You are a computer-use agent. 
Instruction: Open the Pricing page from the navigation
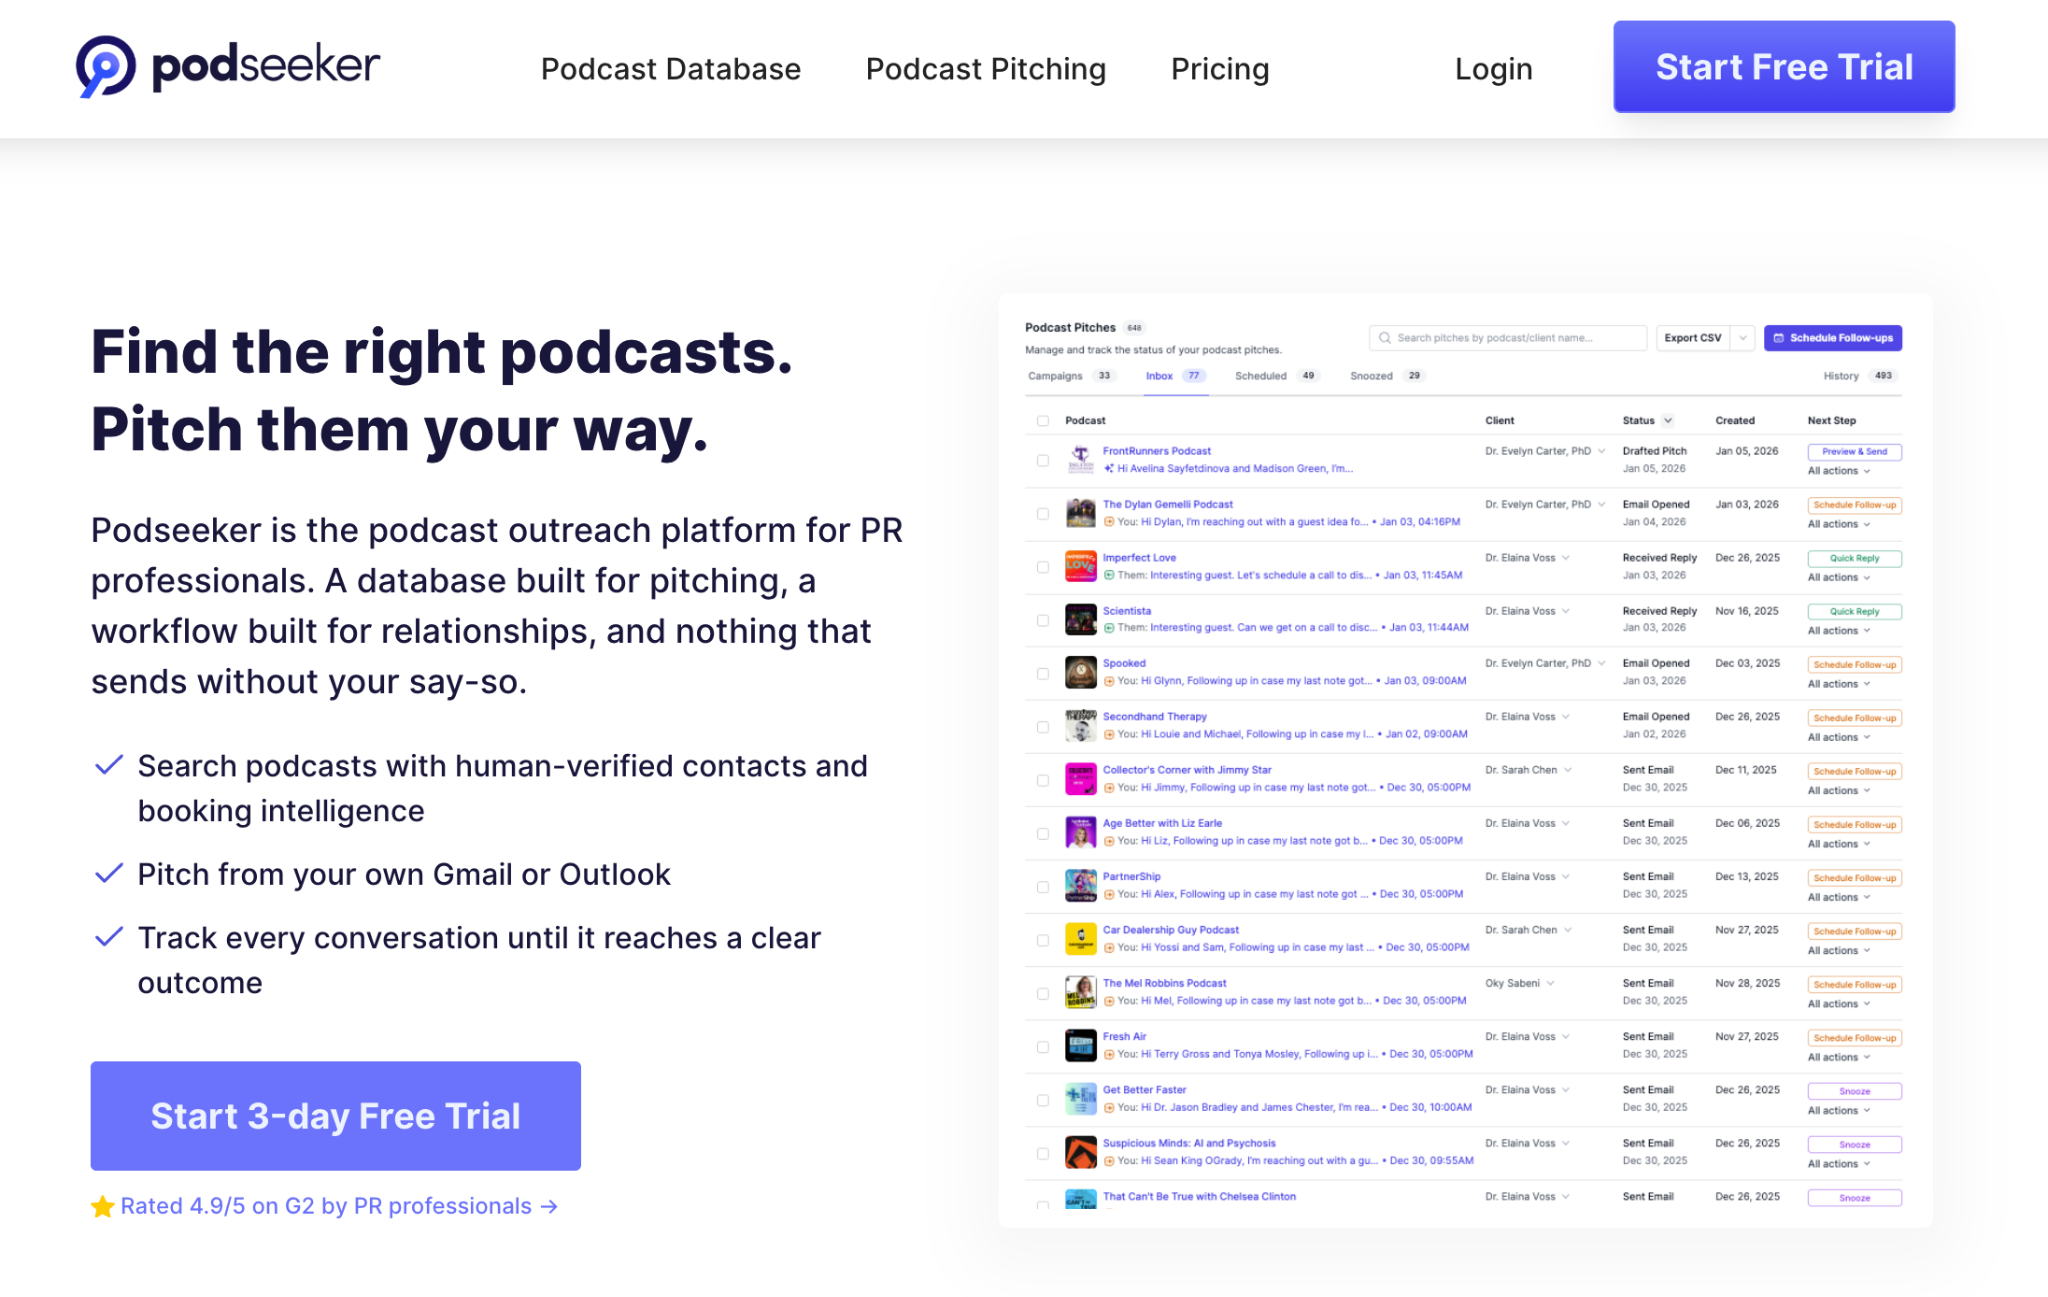(x=1219, y=68)
